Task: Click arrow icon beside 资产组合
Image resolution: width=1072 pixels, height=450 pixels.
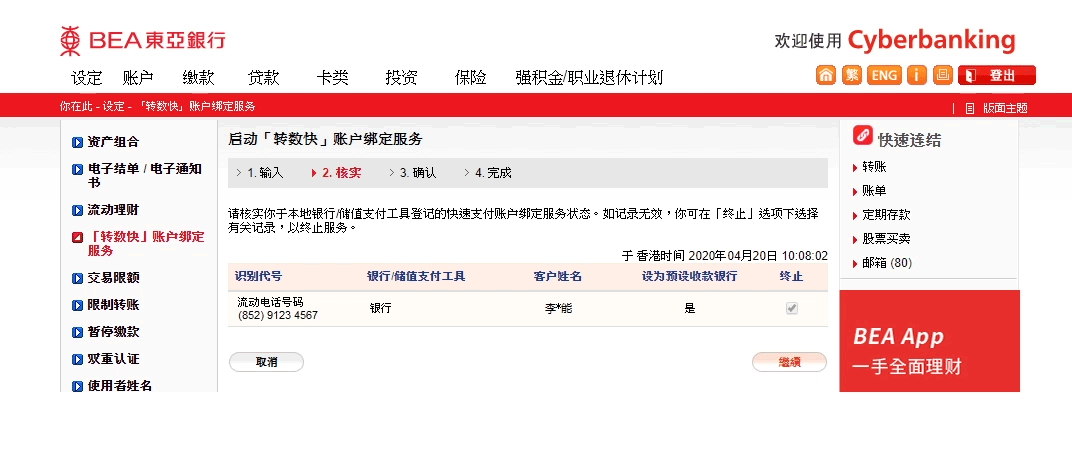Action: click(x=78, y=142)
